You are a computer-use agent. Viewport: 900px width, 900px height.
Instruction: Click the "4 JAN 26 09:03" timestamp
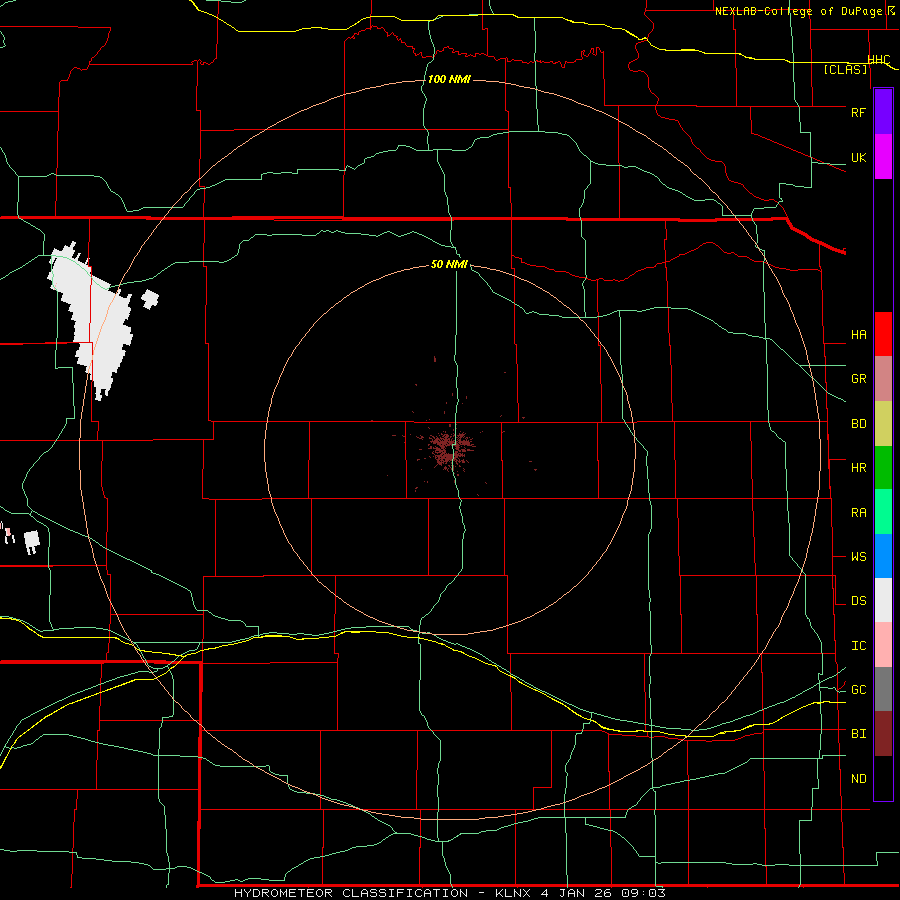click(603, 893)
